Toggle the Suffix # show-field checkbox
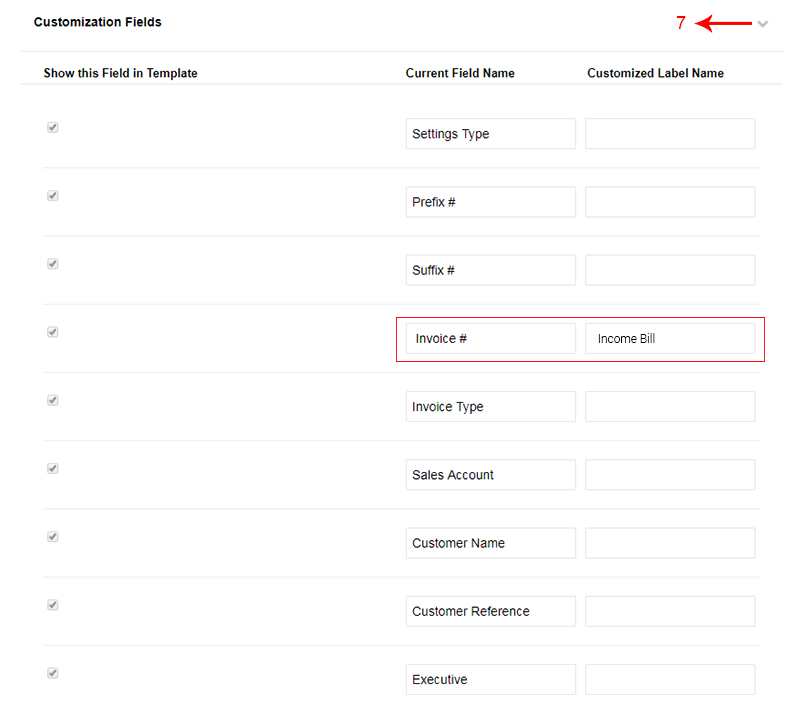Image resolution: width=800 pixels, height=704 pixels. click(x=53, y=263)
